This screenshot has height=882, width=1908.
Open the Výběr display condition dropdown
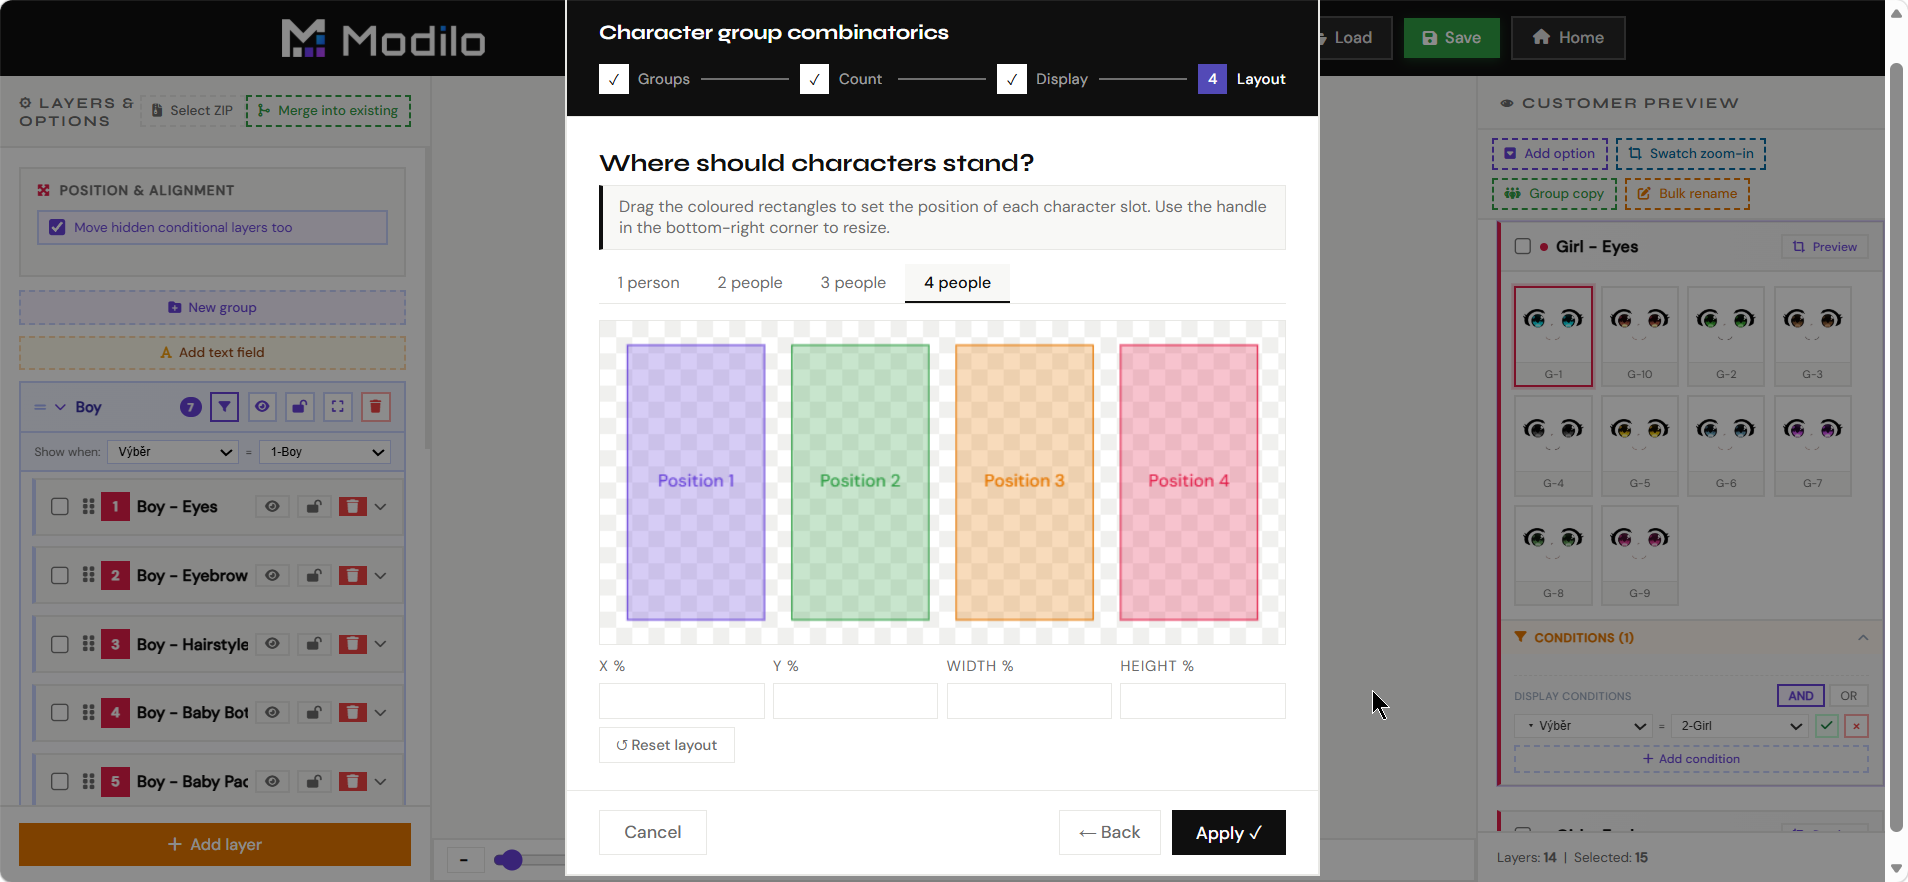pyautogui.click(x=1583, y=726)
